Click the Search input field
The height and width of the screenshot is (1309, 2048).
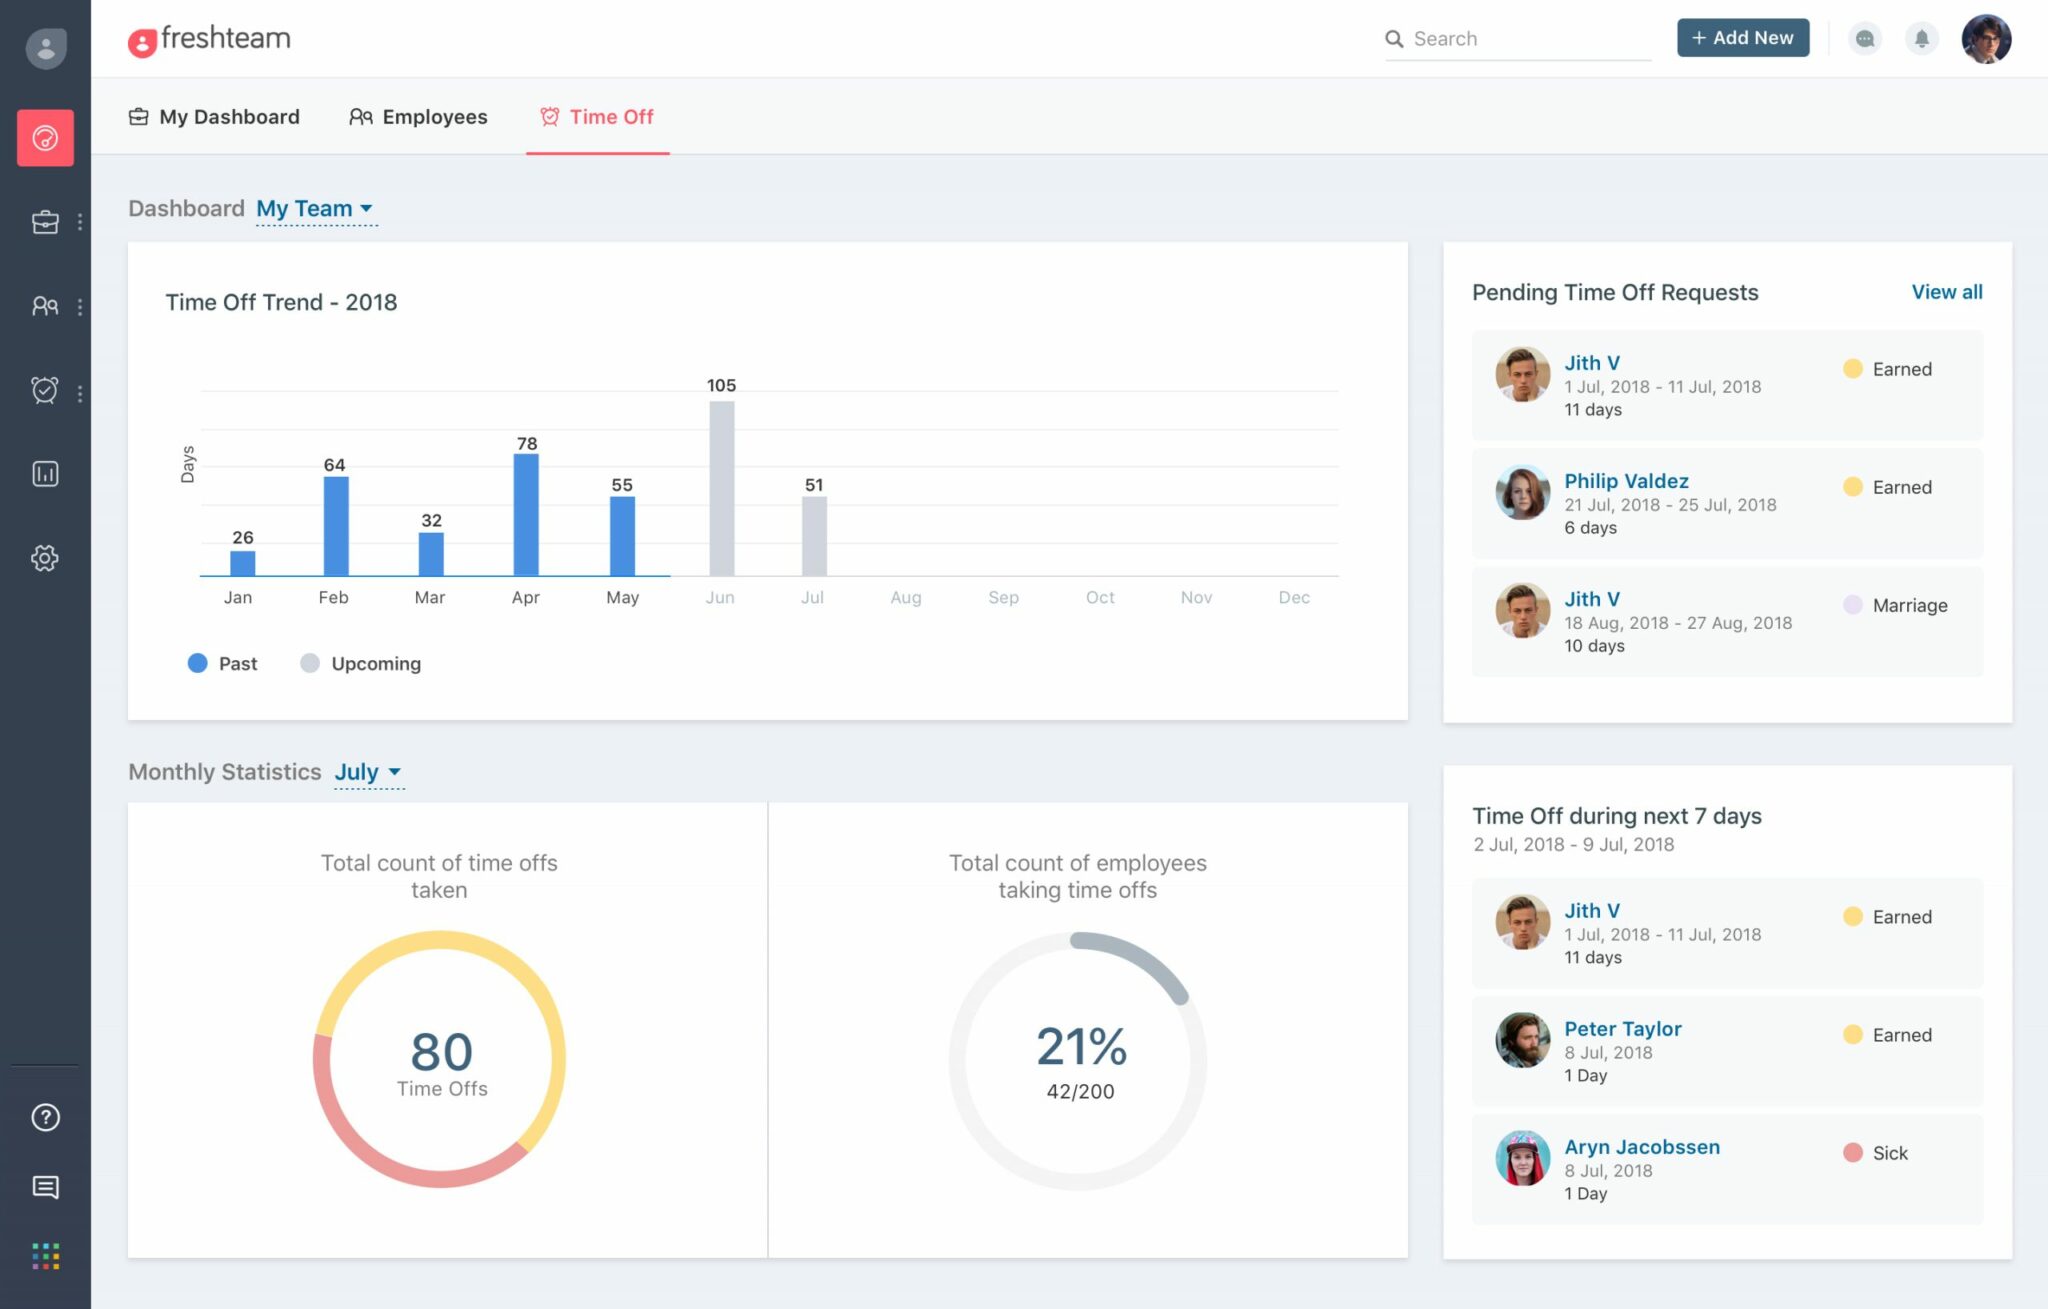pos(1511,37)
